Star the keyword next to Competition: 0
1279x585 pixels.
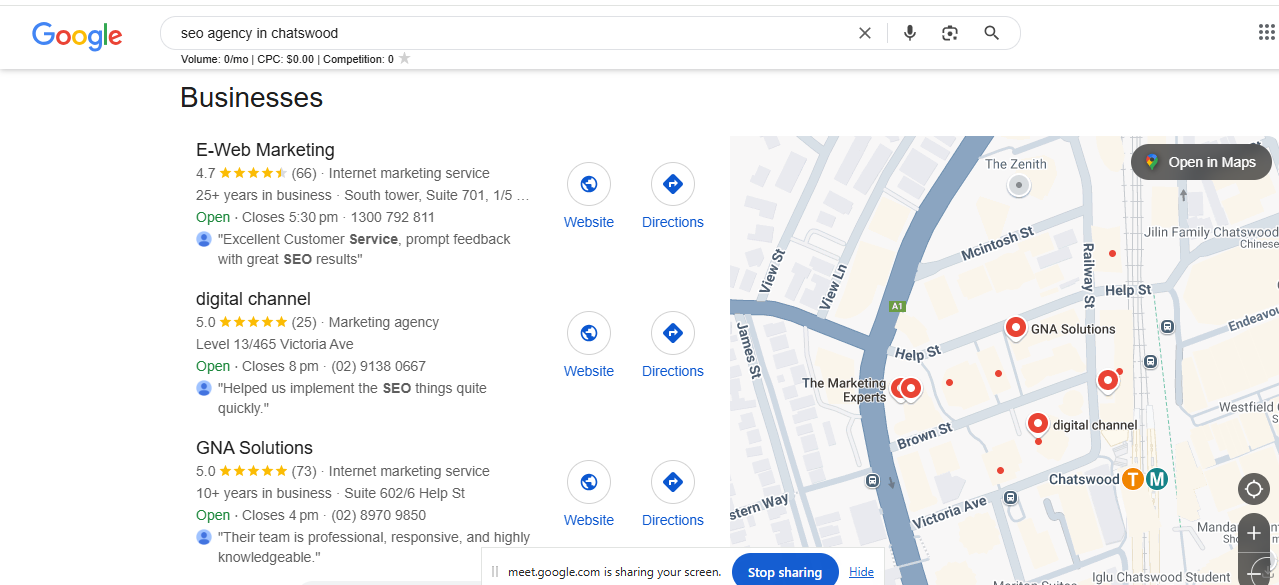coord(405,59)
